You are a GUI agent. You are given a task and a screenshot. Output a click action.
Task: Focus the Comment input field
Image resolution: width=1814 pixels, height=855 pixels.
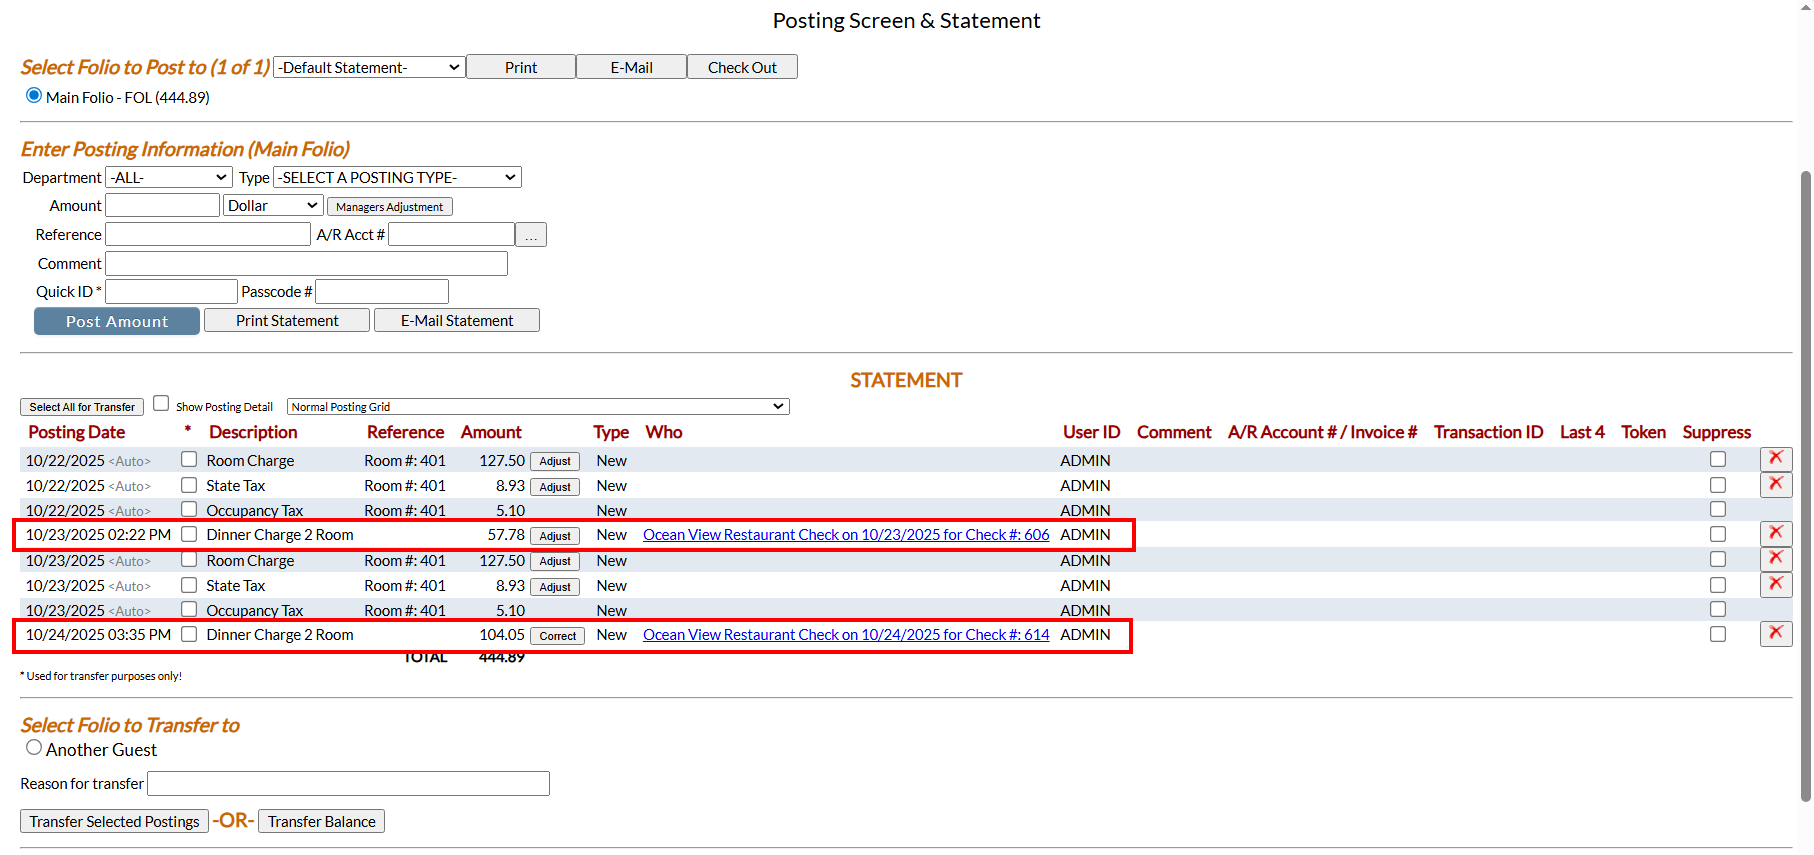[x=306, y=263]
